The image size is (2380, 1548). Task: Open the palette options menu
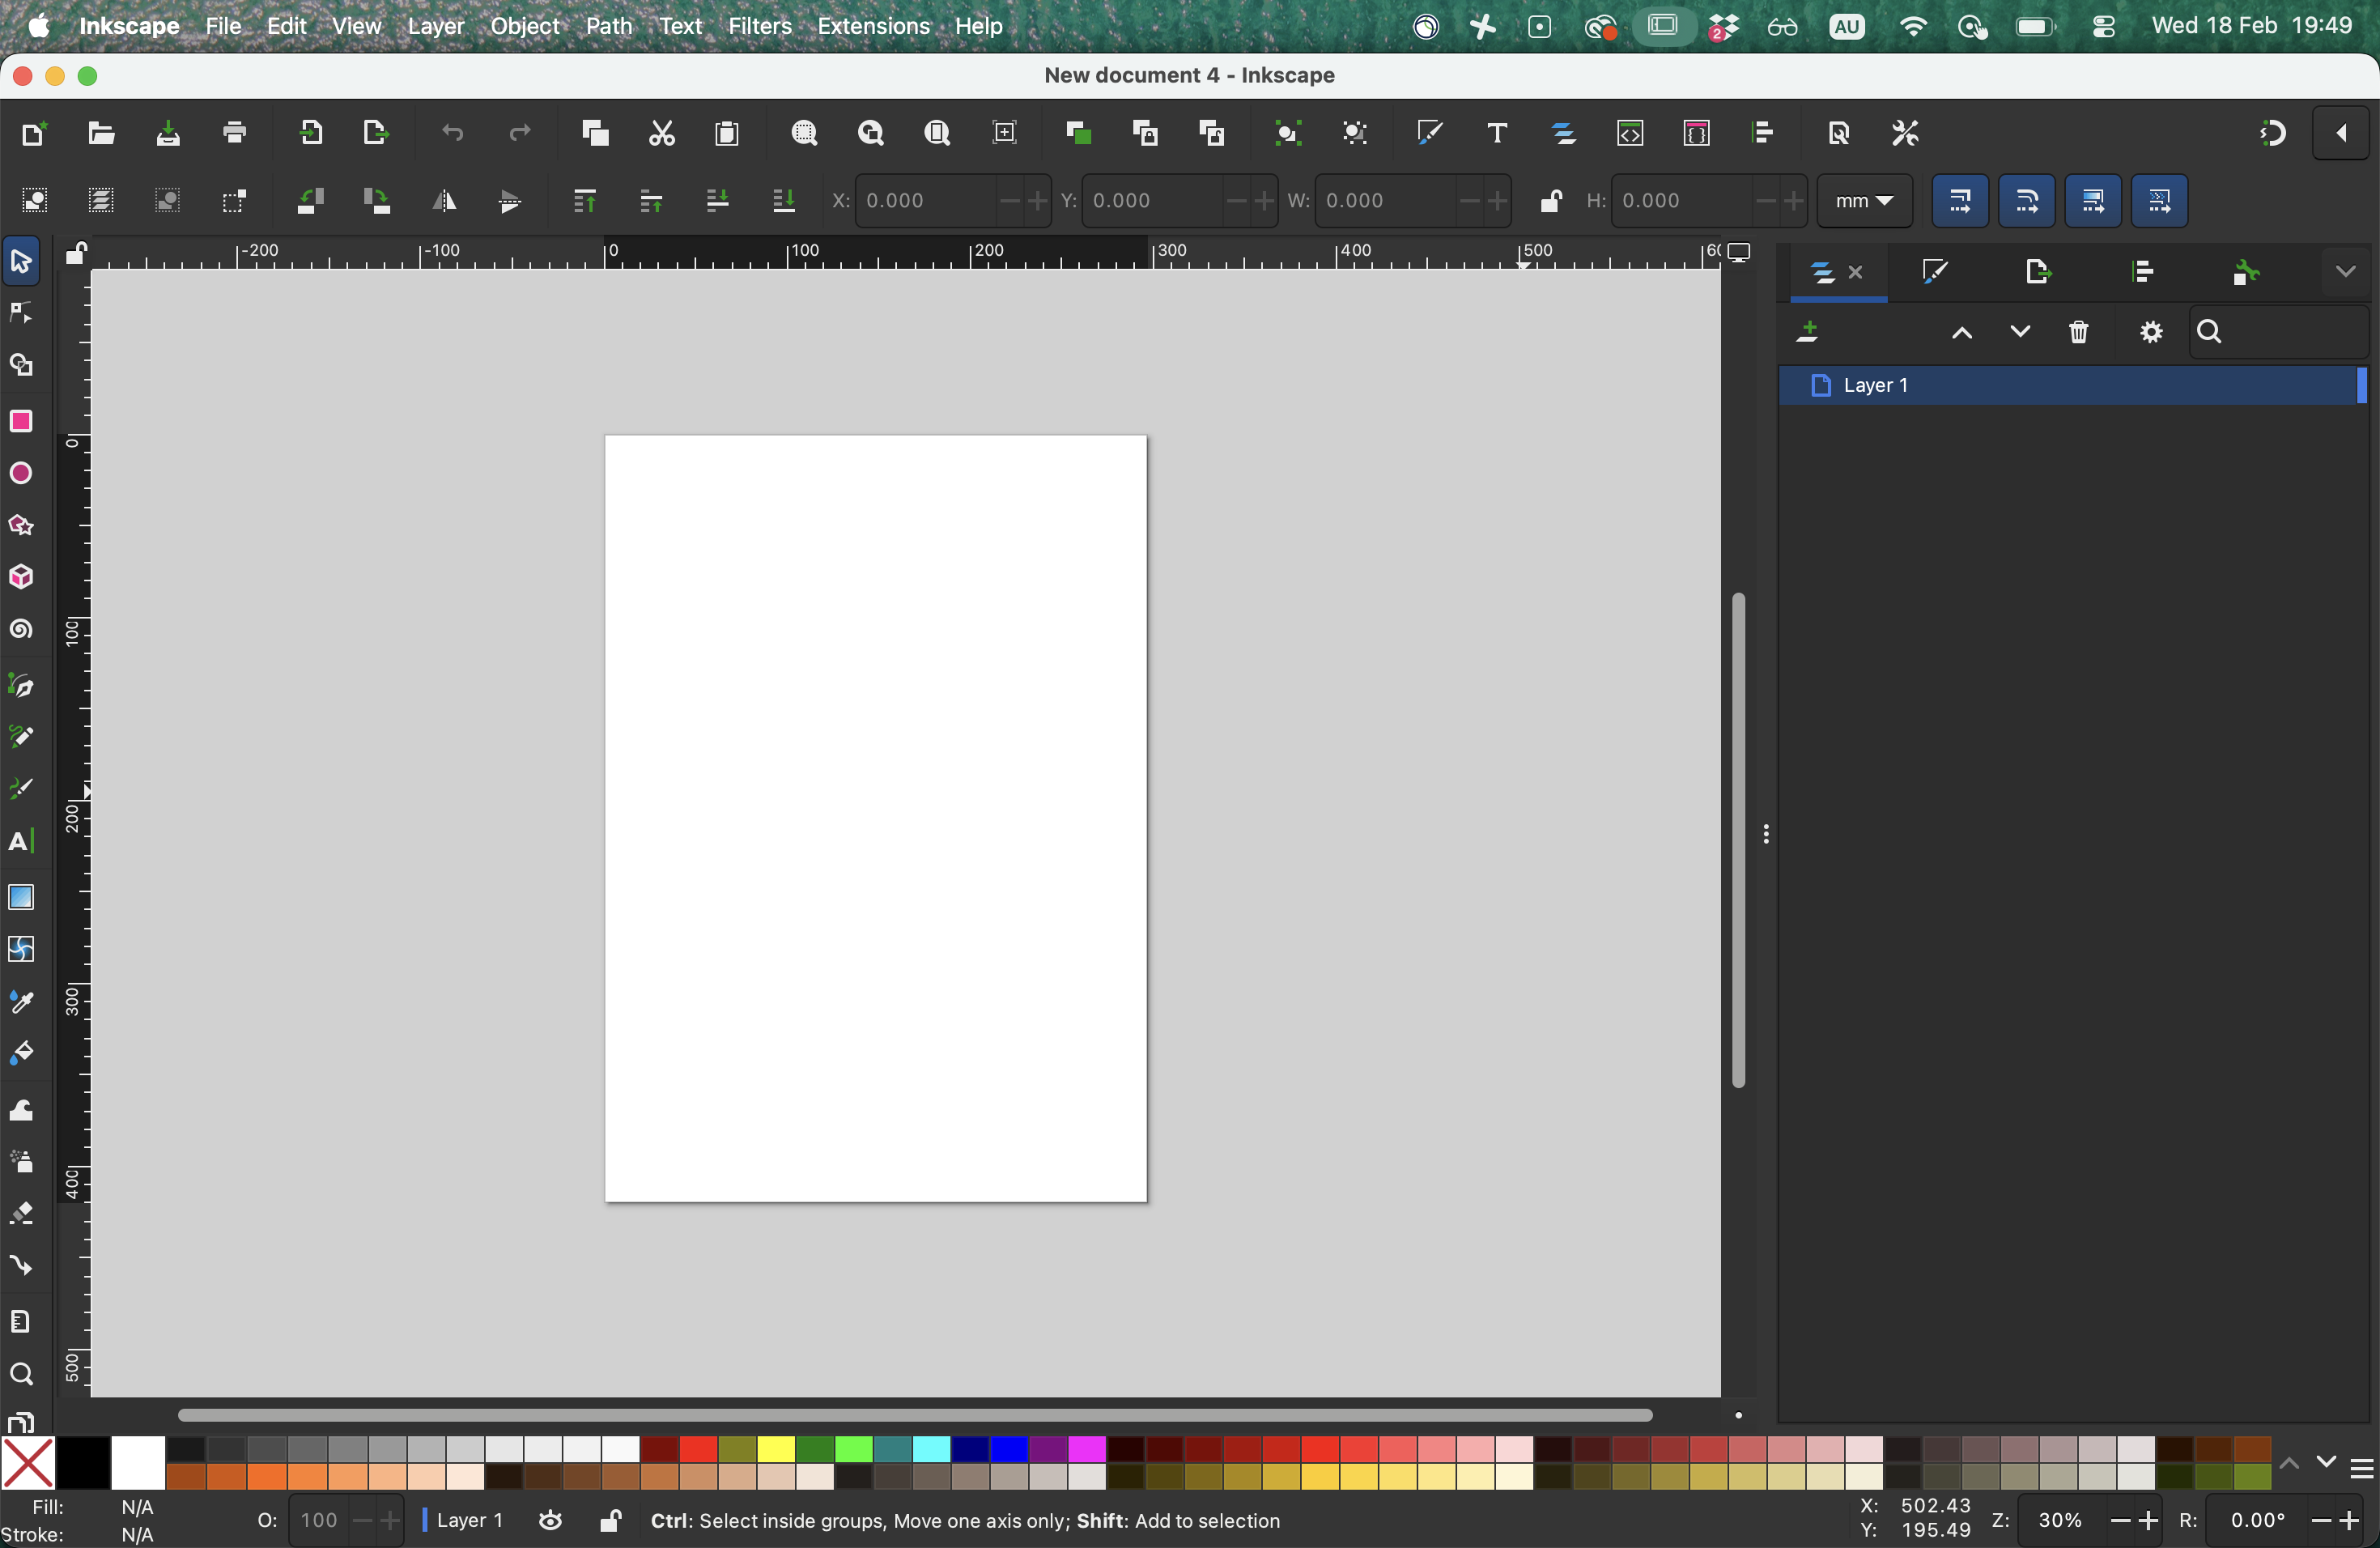pos(2362,1469)
